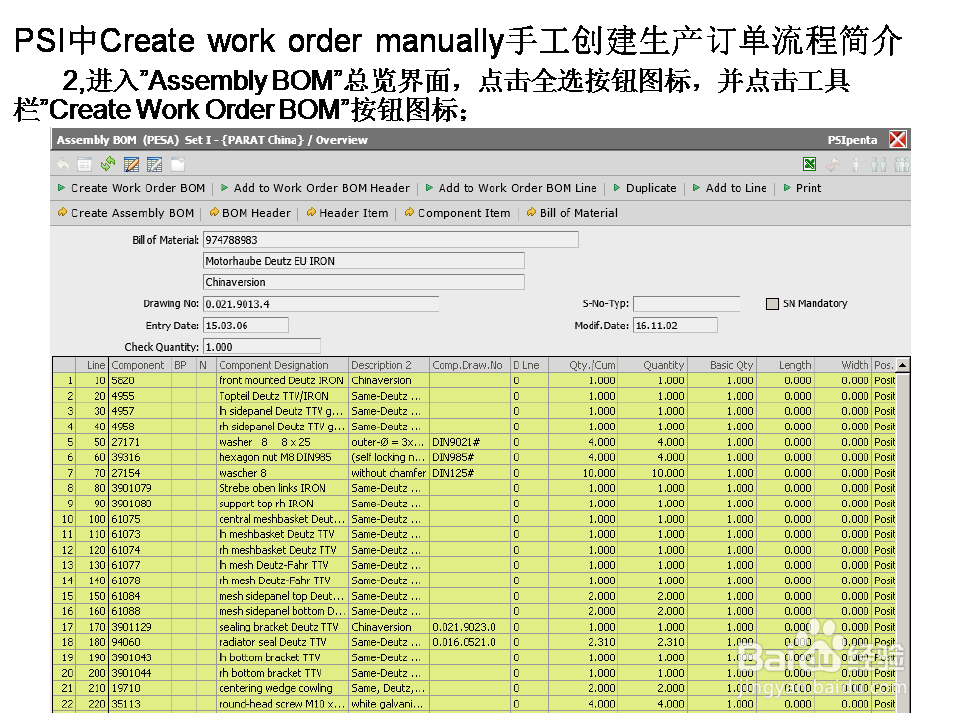960x720 pixels.
Task: Click cell Topteil Deutz TTV/IRON
Action: [x=282, y=396]
